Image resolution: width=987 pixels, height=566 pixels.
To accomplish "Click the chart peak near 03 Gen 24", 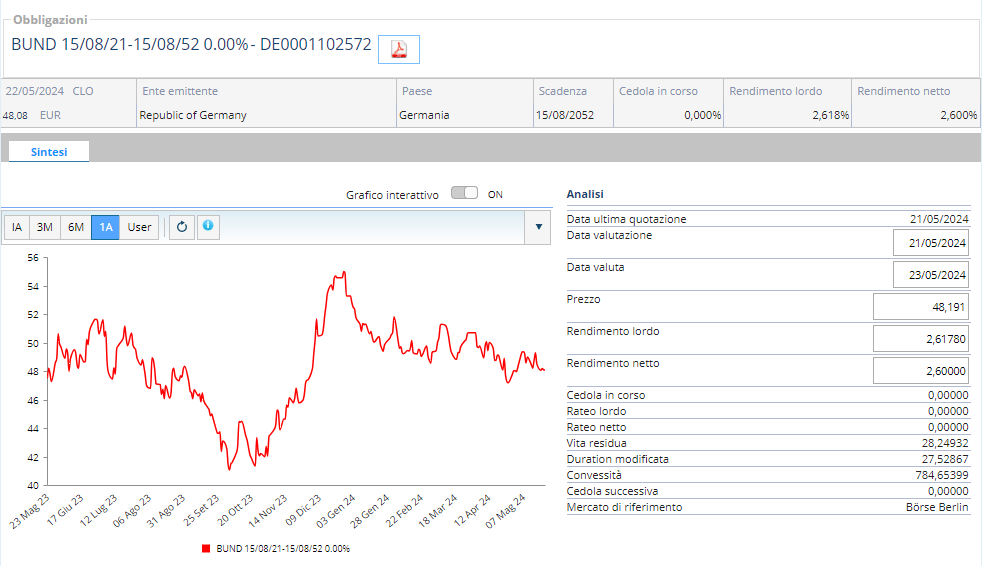I will 344,272.
